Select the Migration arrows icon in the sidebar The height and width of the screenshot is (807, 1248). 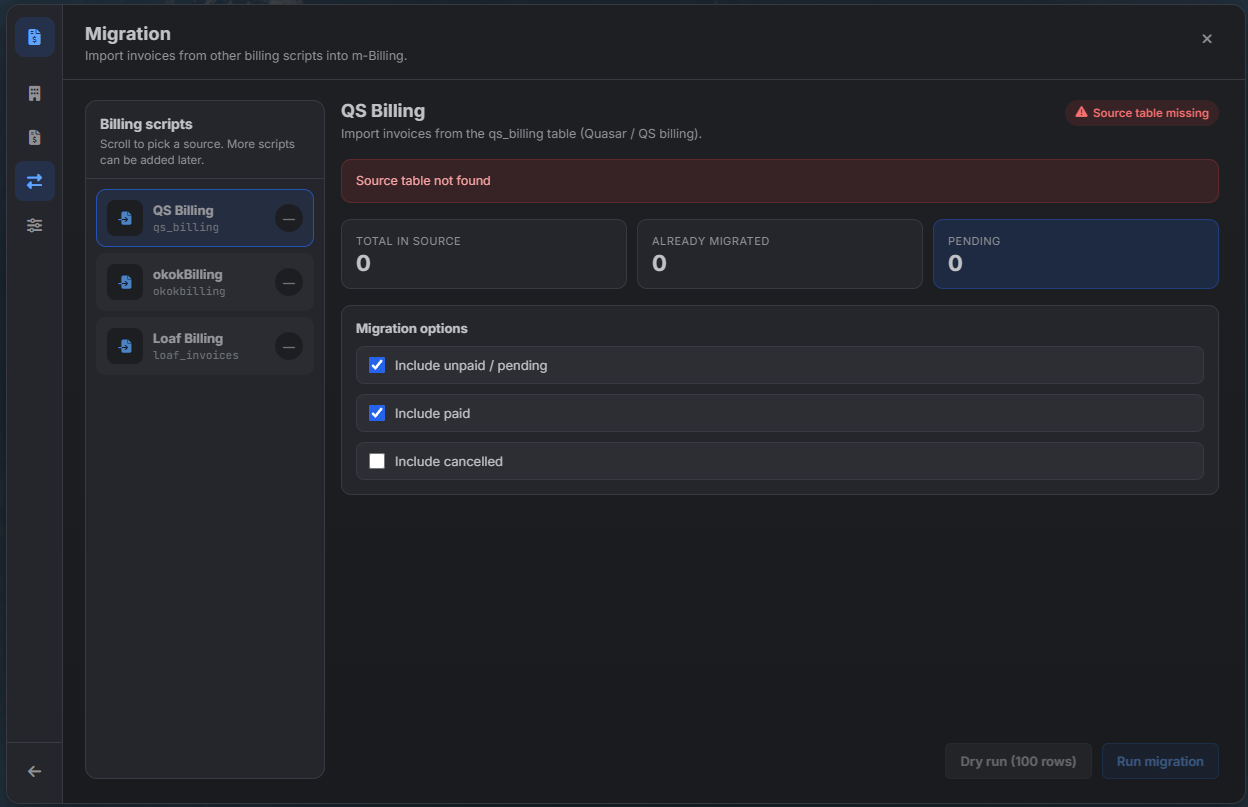(x=35, y=181)
